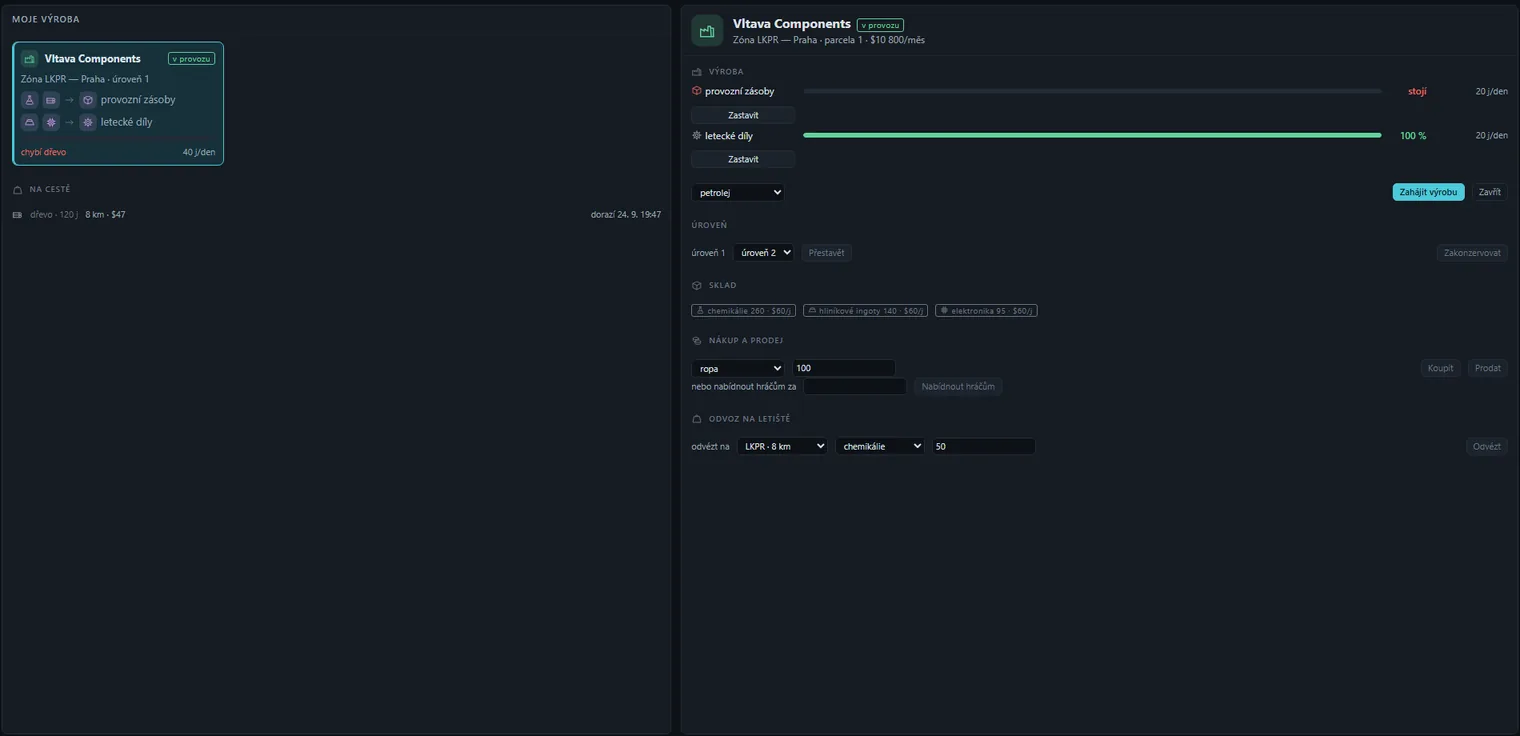Screen dimensions: 1520x736
Task: Stop provozní zásoby with Zastavit
Action: [743, 115]
